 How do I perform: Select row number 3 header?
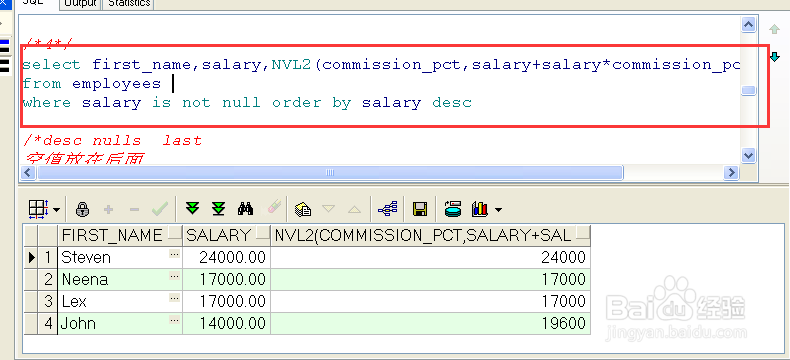point(48,301)
